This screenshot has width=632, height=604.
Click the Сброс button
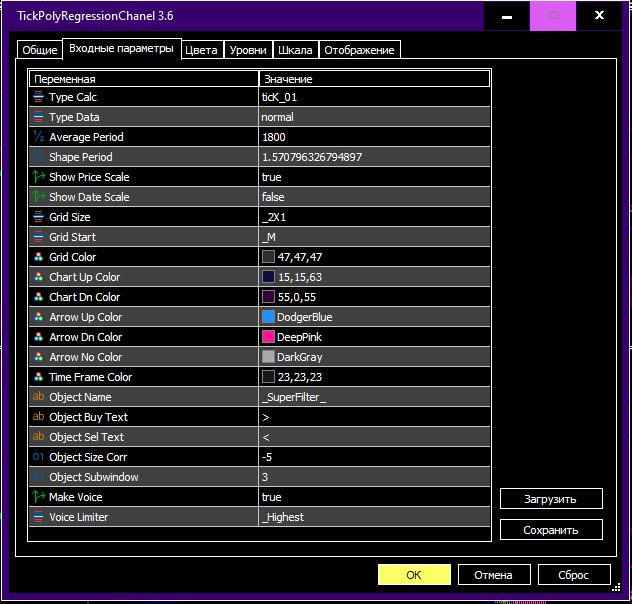574,575
